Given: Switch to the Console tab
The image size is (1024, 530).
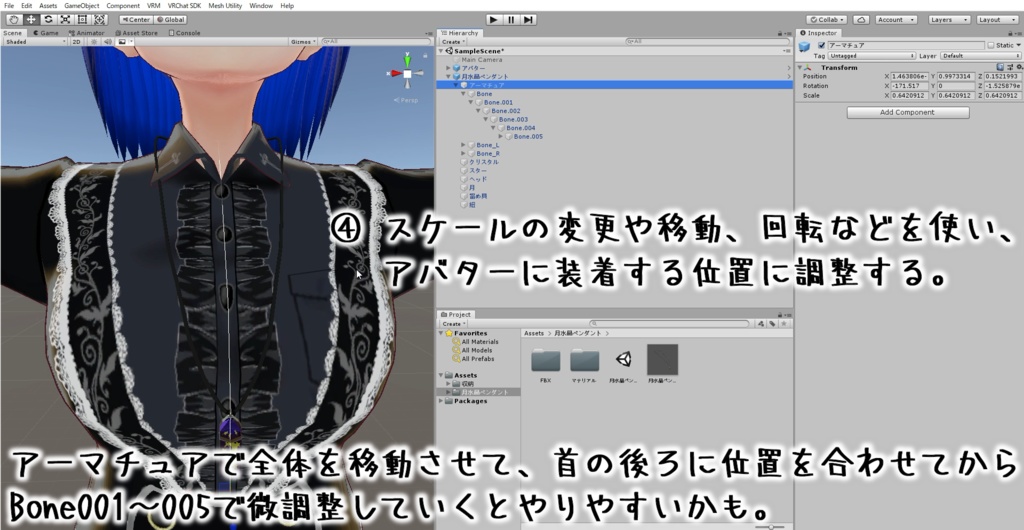Looking at the screenshot, I should (185, 33).
